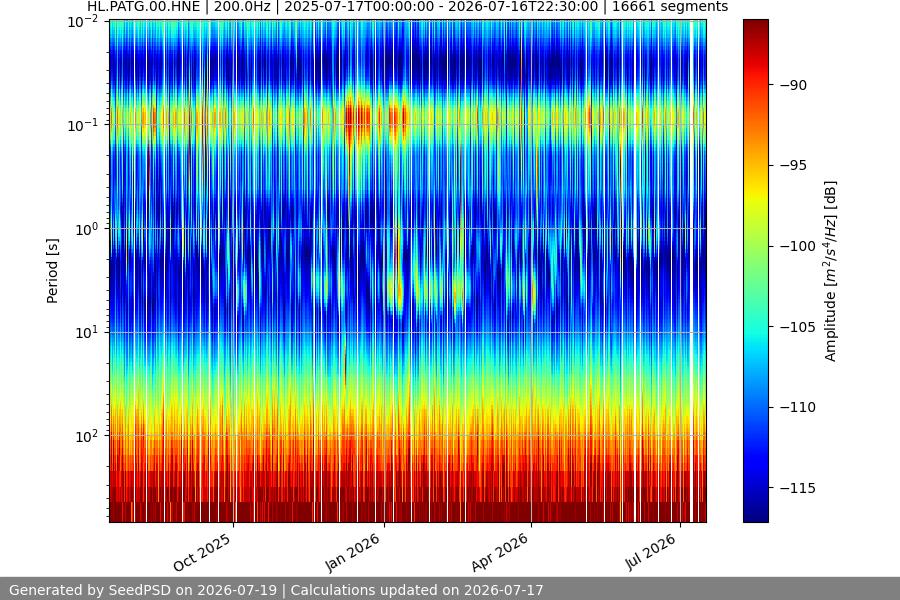This screenshot has width=900, height=600.
Task: Click the "Jul 2026" x-axis tick label
Action: point(651,552)
